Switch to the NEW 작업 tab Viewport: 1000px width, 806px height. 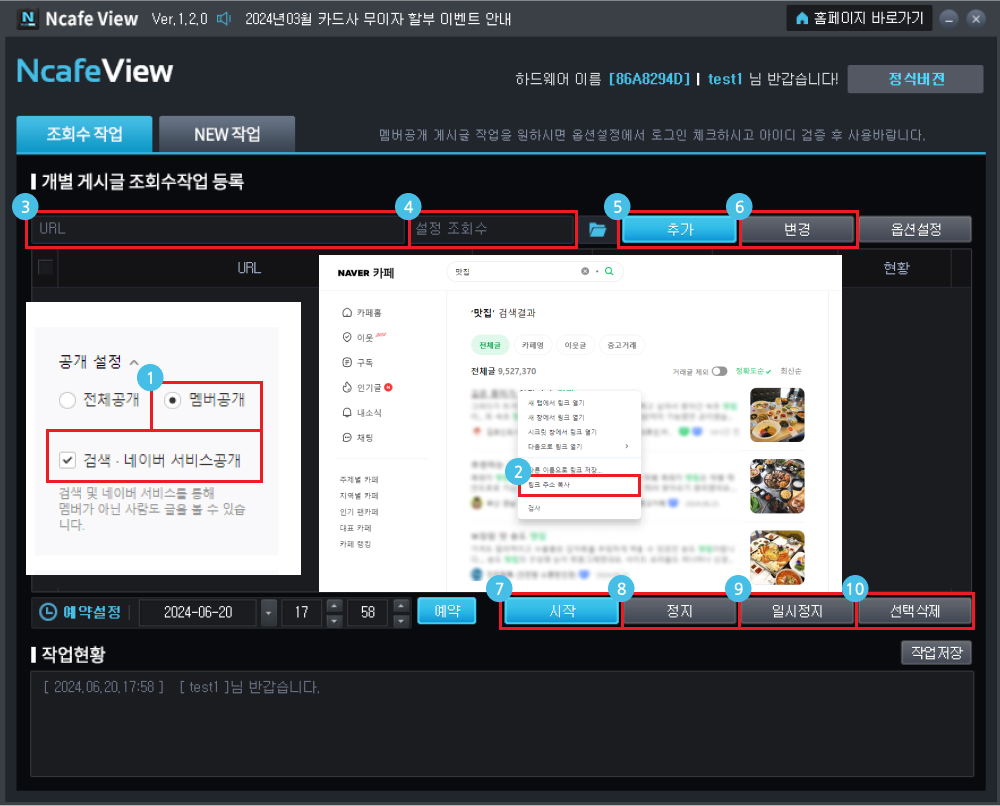pos(227,134)
